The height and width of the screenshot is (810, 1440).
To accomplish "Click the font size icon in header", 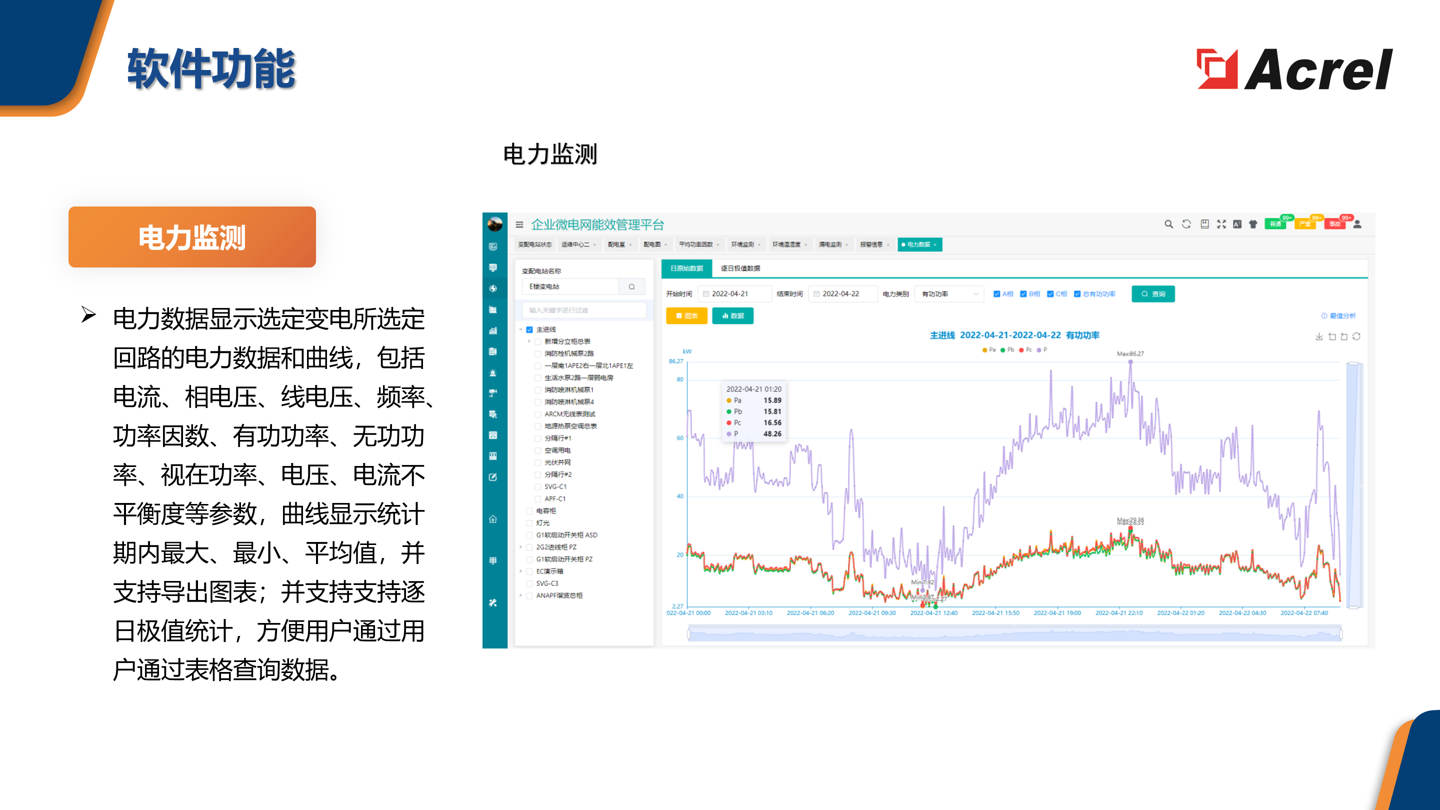I will pos(1237,224).
